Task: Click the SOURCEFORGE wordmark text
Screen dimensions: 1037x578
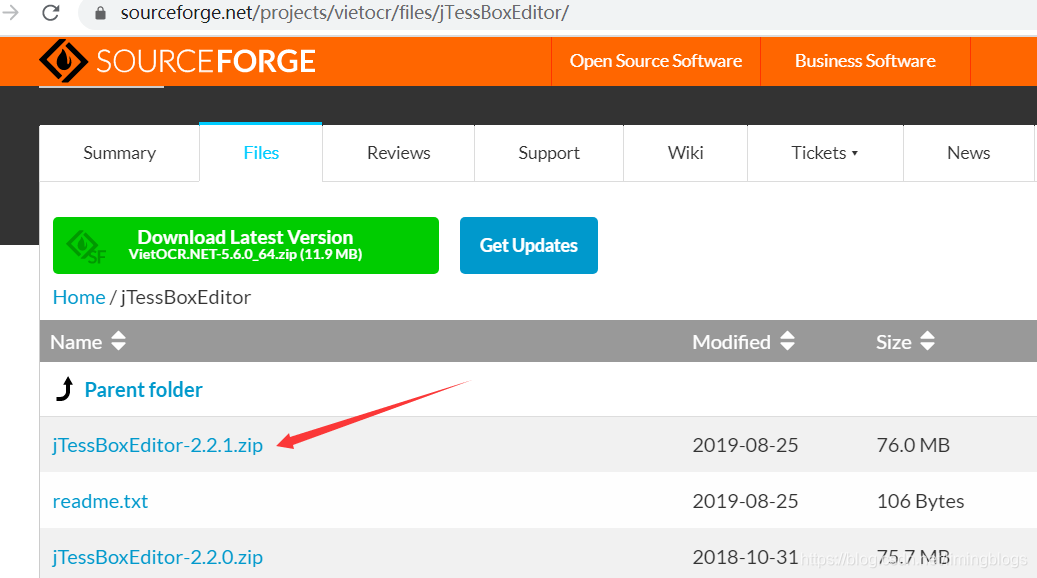Action: tap(206, 62)
